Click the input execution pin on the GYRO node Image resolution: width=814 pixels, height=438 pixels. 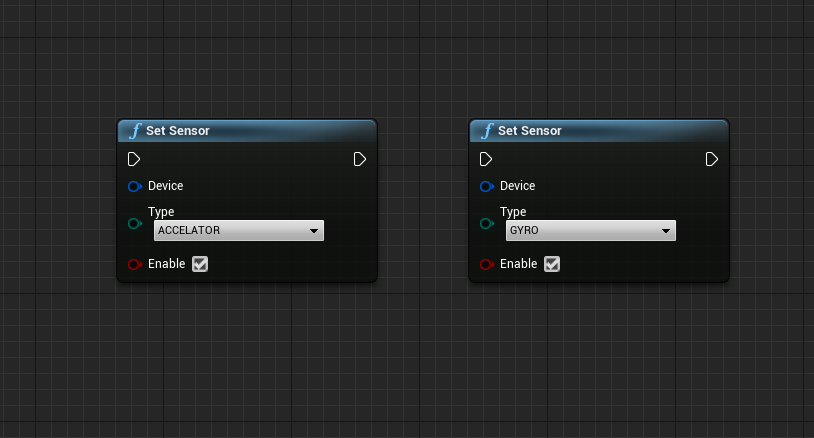pos(486,159)
